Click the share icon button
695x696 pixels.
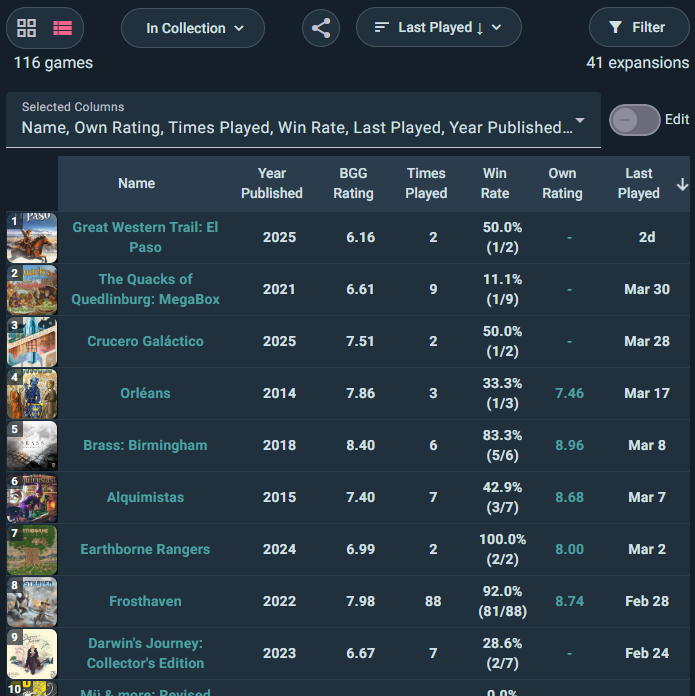(x=321, y=28)
